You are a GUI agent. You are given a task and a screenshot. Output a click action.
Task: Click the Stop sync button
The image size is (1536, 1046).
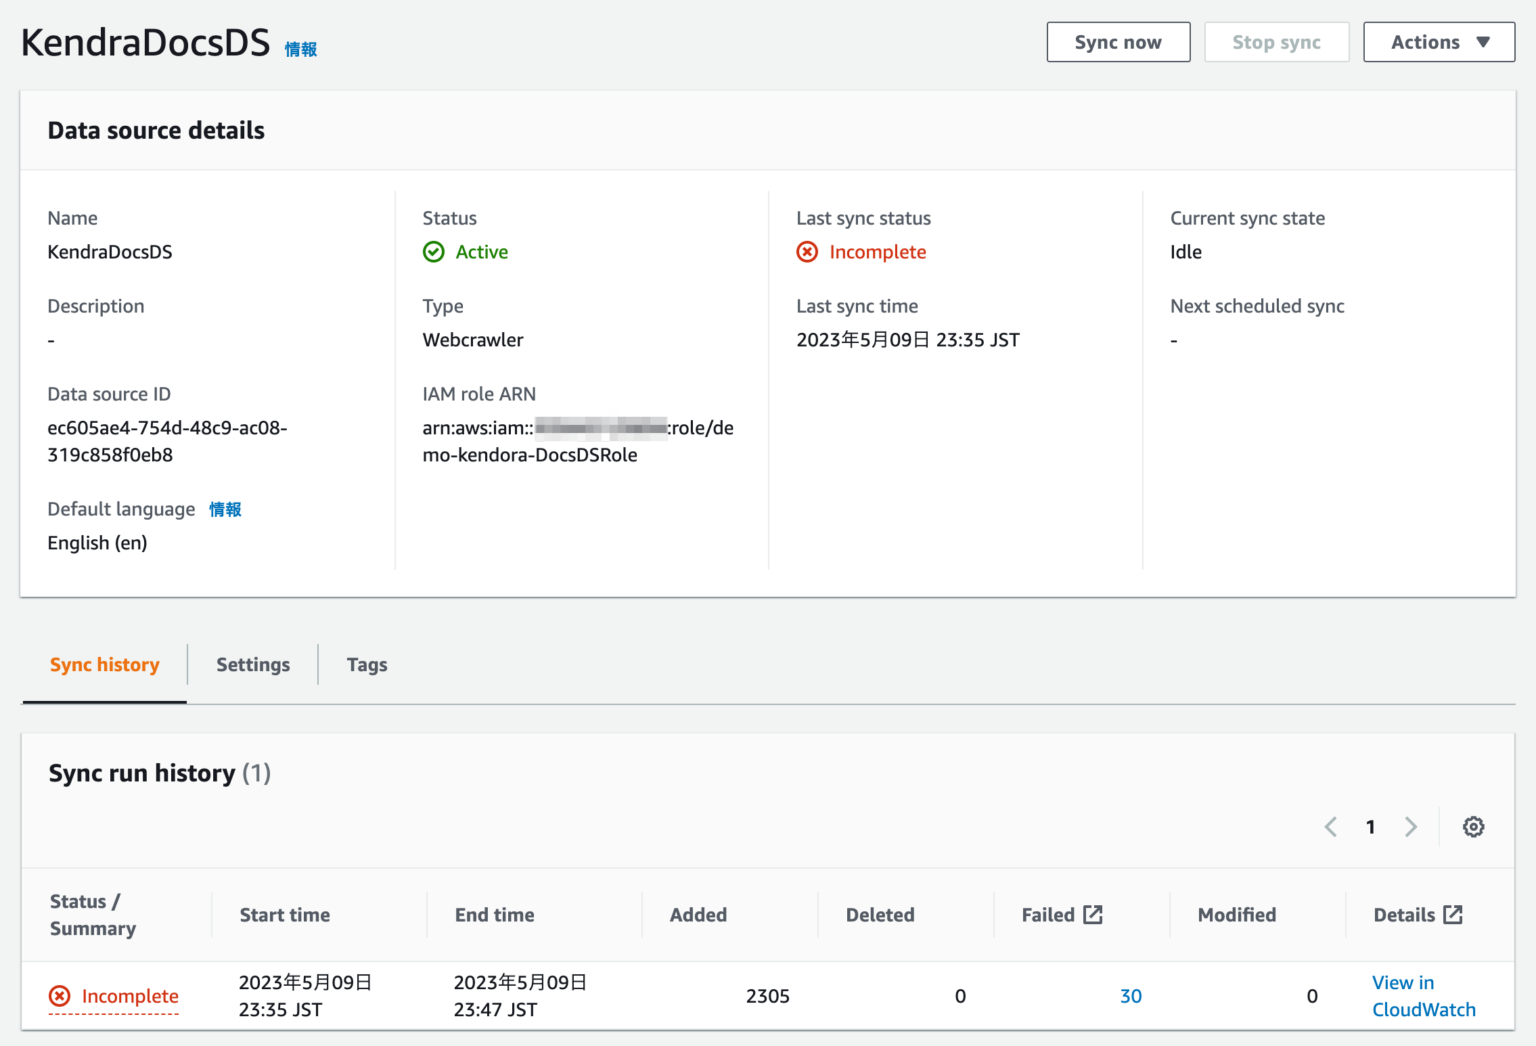pos(1276,42)
